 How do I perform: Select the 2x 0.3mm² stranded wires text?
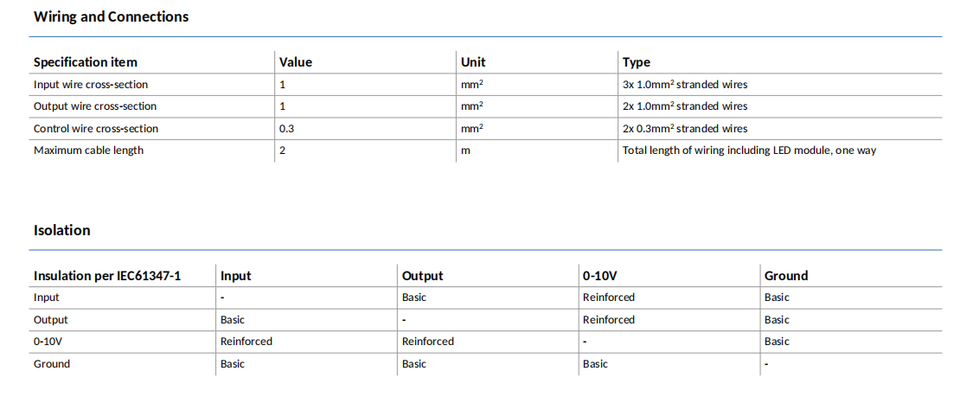[685, 129]
